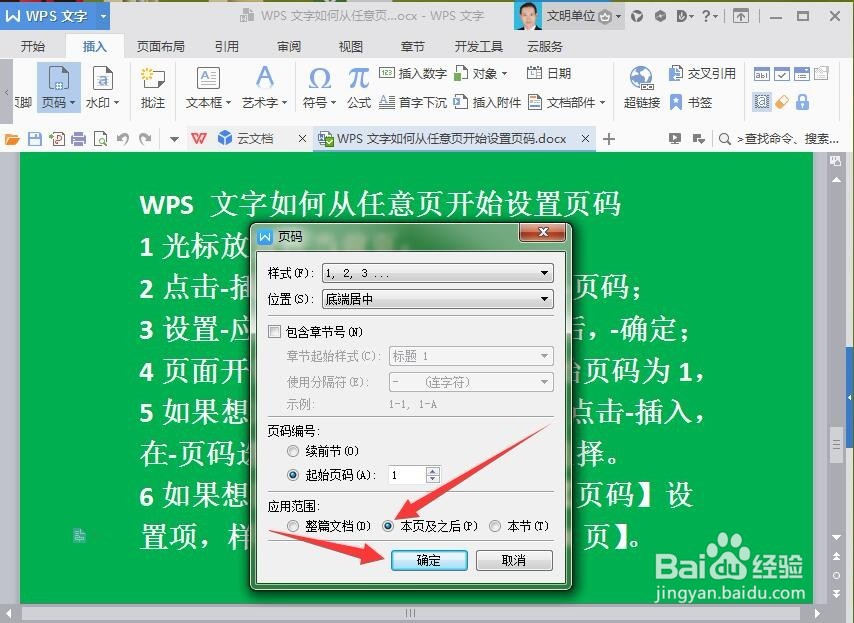Viewport: 854px width, 623px height.
Task: Switch to the 引用 tab
Action: click(x=227, y=47)
